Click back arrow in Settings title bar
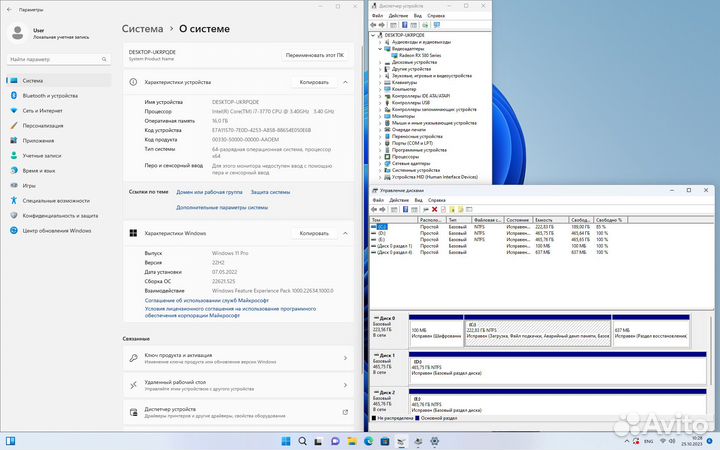The width and height of the screenshot is (720, 450). [x=9, y=9]
